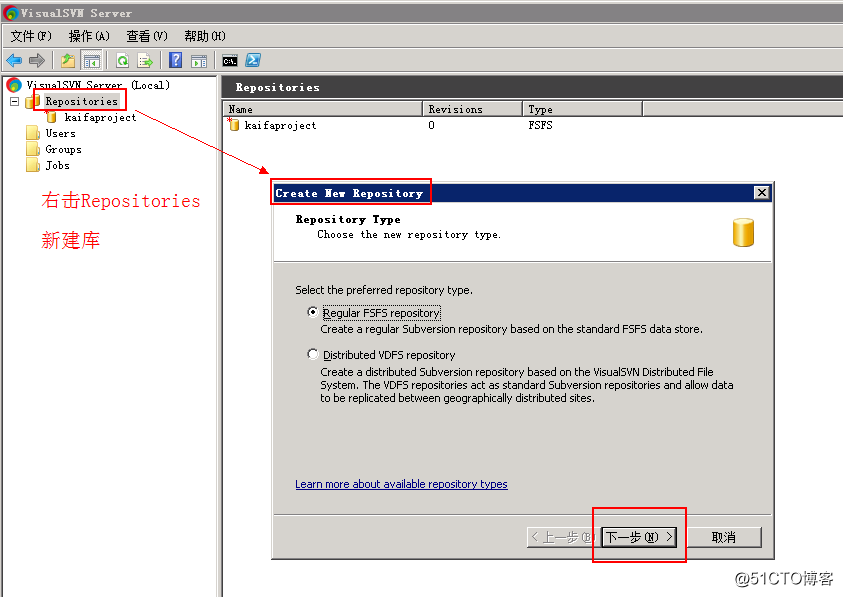The image size is (843, 597).
Task: Select the Jobs folder in tree
Action: coord(58,166)
